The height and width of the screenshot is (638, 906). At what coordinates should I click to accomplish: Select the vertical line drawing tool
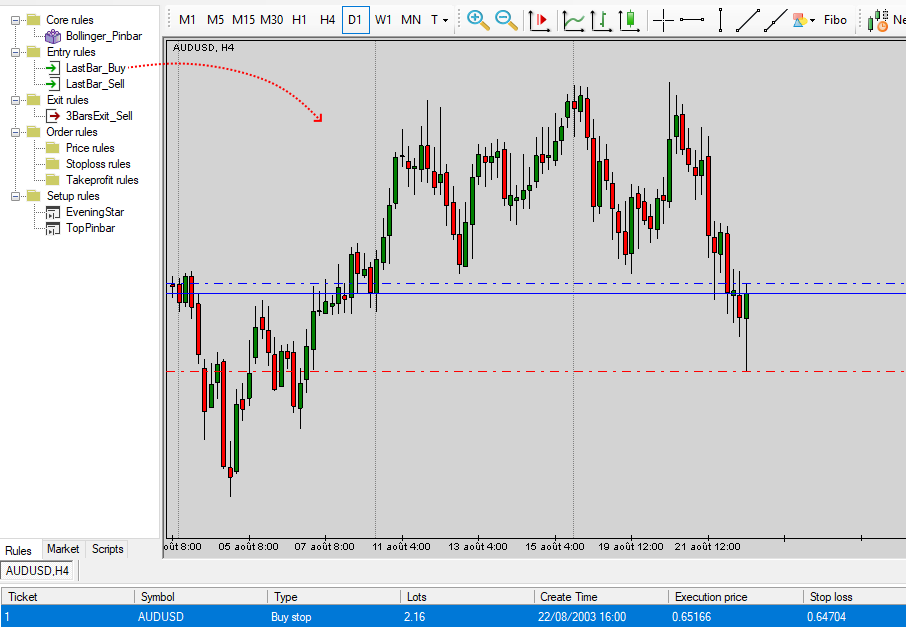click(720, 19)
